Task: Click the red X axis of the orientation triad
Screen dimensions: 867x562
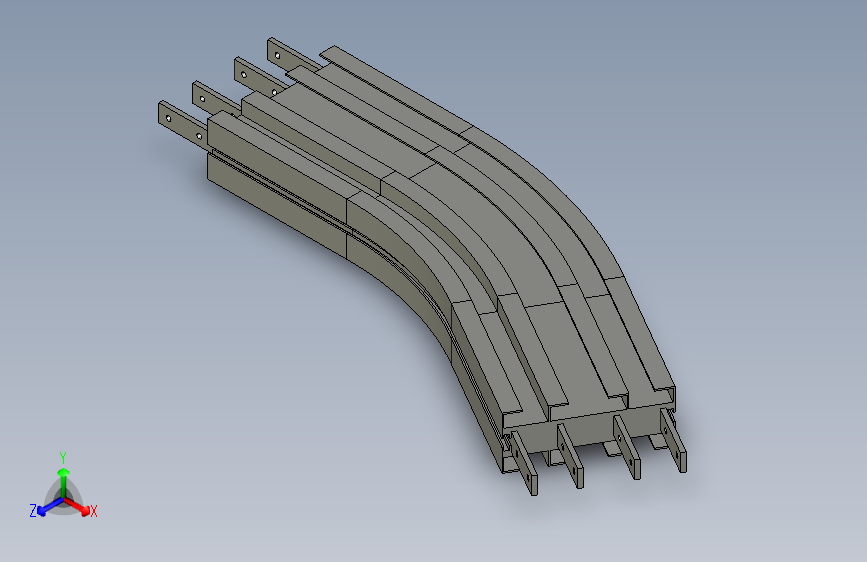Action: (77, 506)
